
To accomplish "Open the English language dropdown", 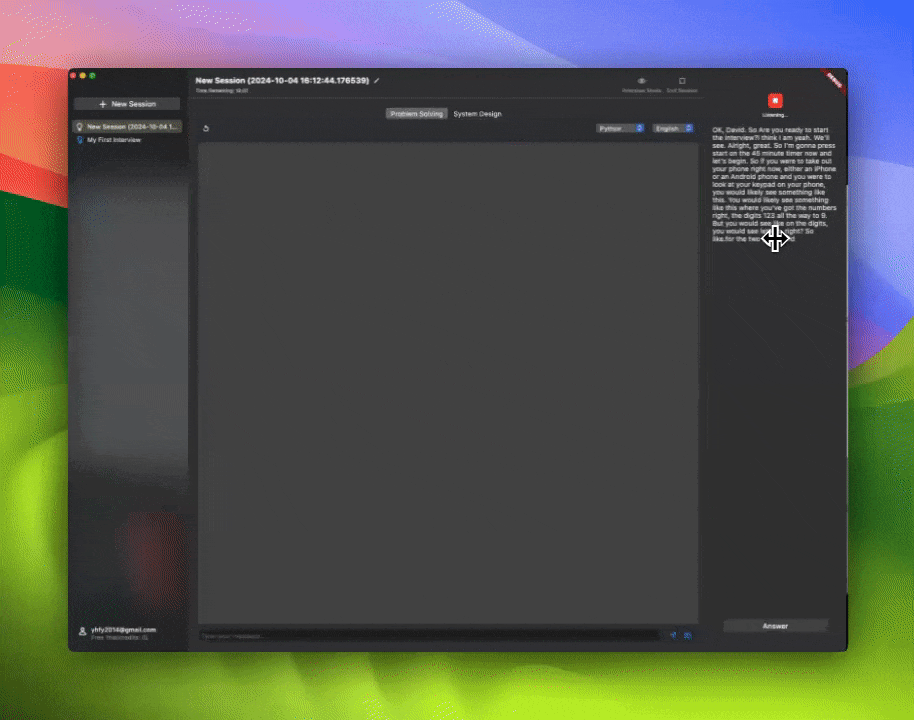I will click(672, 128).
